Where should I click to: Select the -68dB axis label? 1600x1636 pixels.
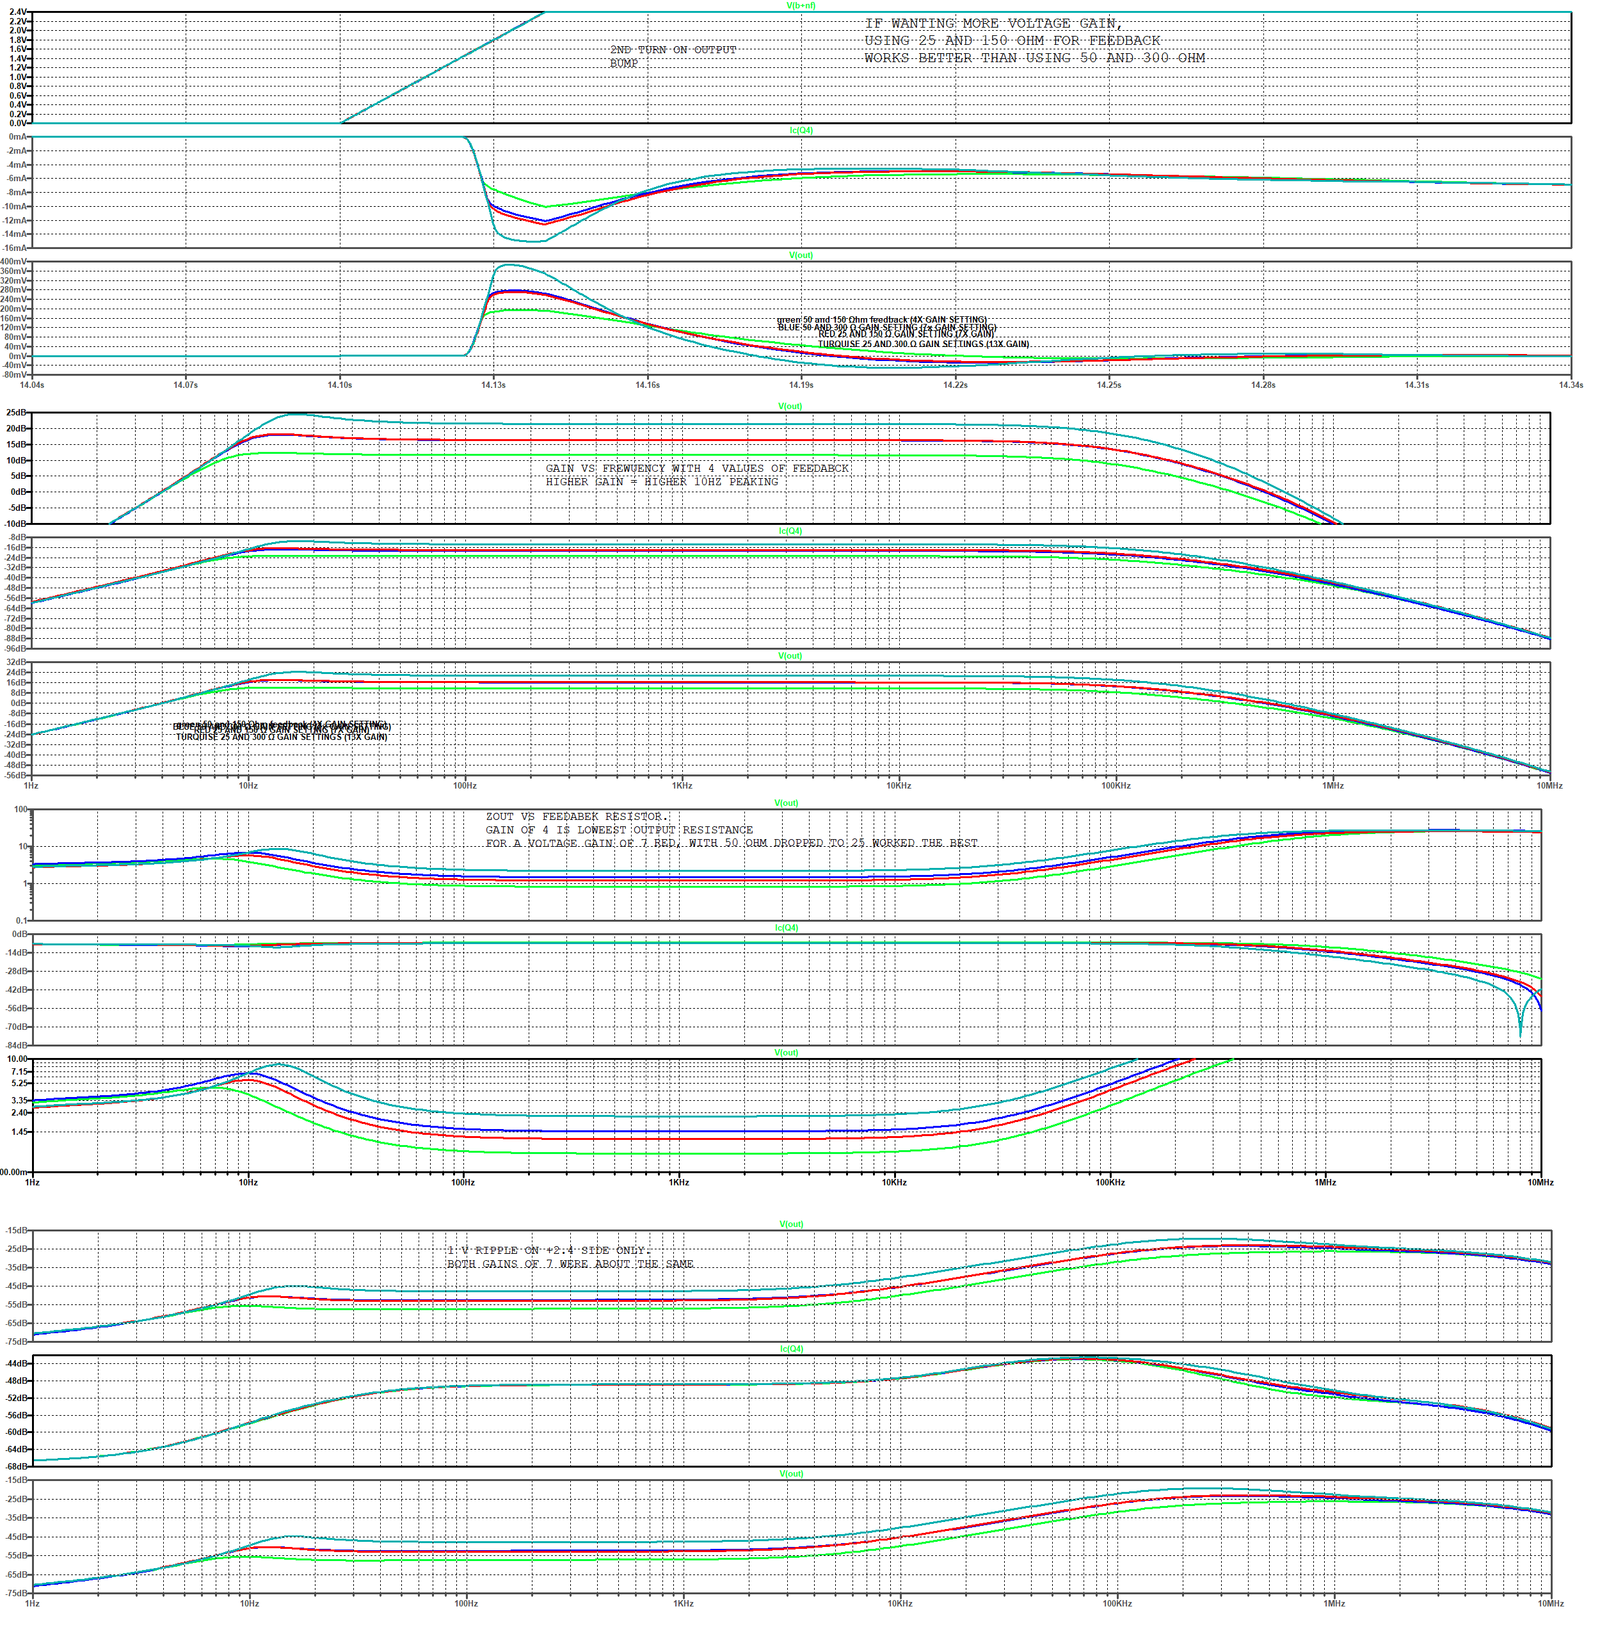pos(17,1466)
